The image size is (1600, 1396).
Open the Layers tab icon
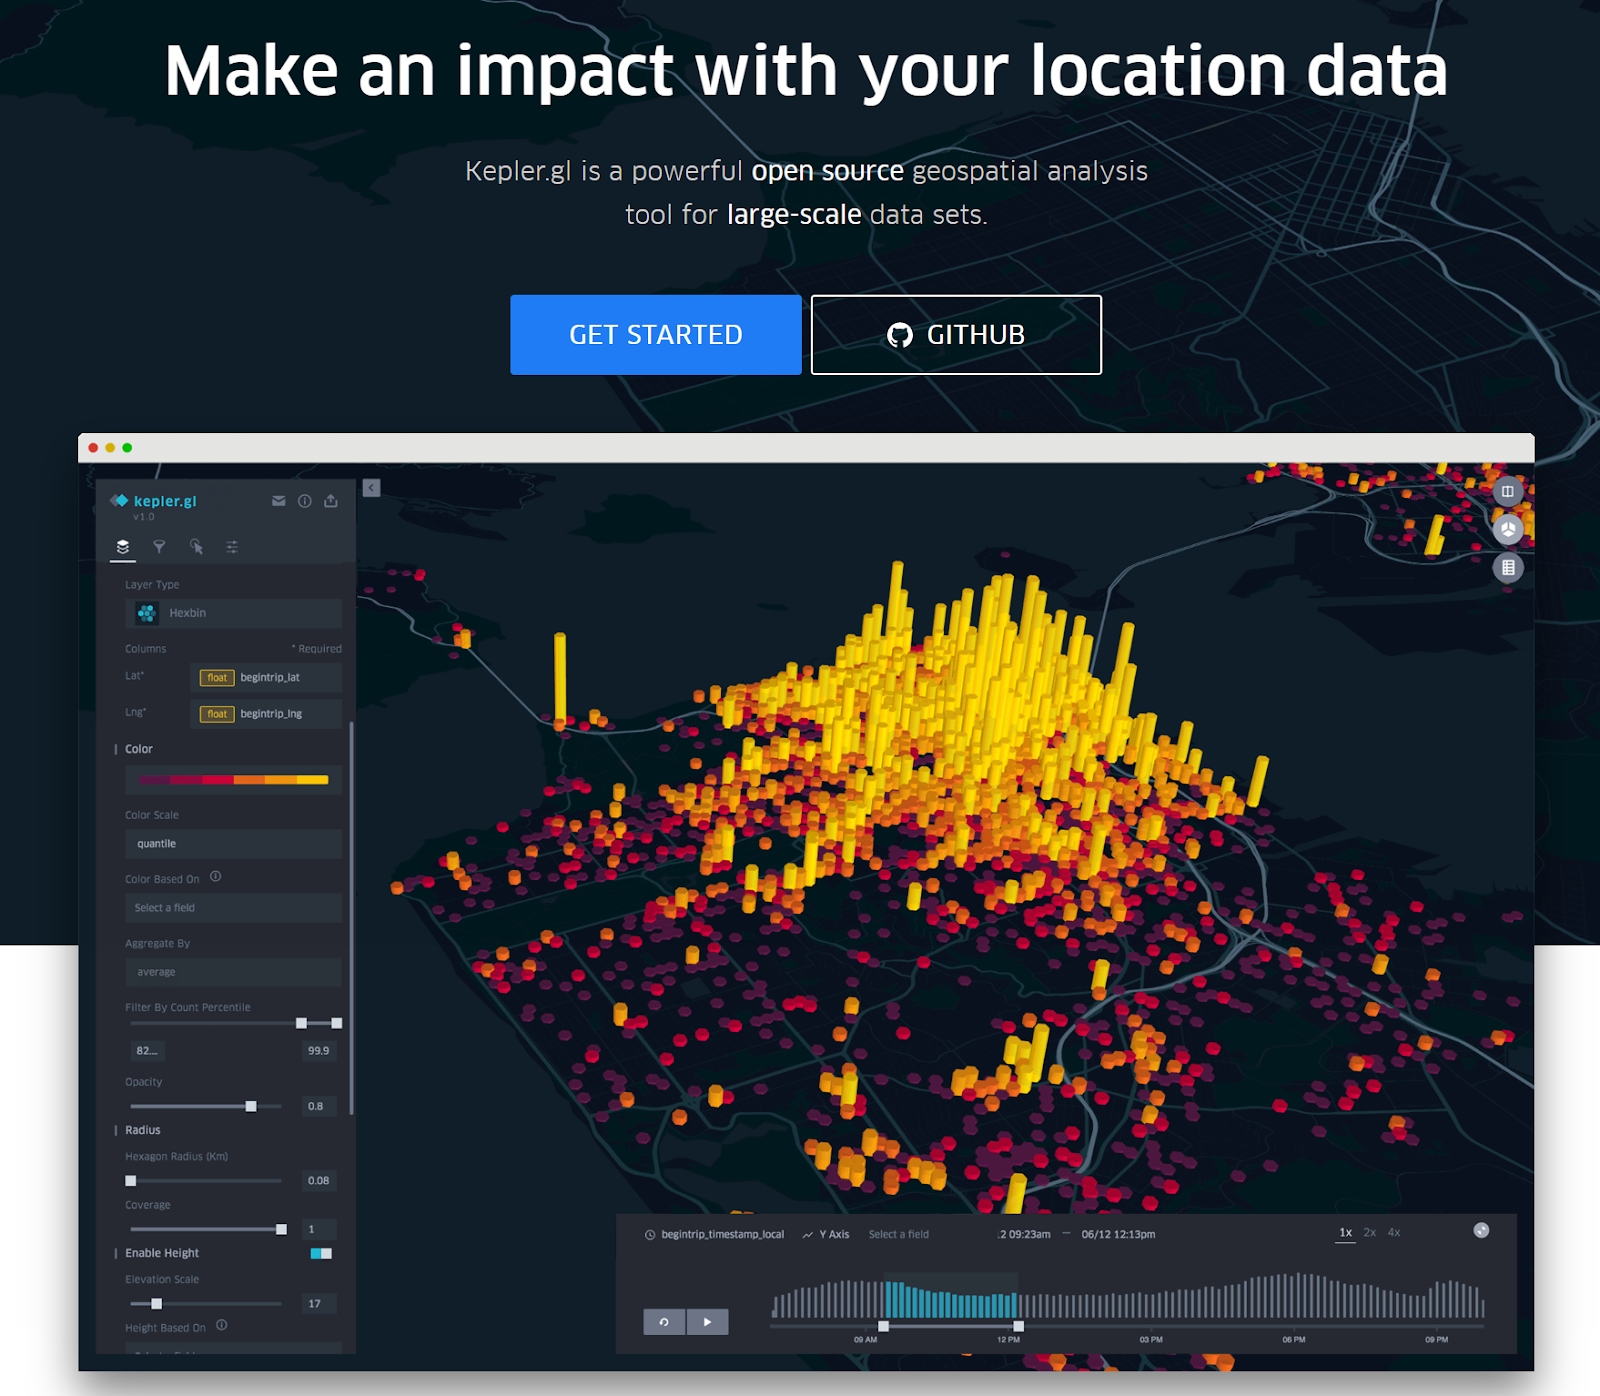(x=123, y=547)
